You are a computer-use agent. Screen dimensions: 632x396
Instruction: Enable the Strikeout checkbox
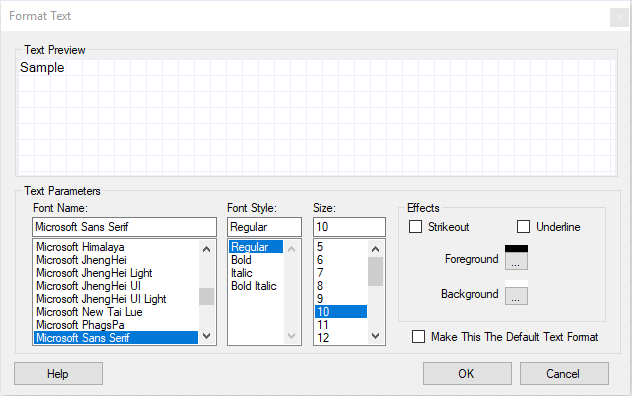(416, 227)
